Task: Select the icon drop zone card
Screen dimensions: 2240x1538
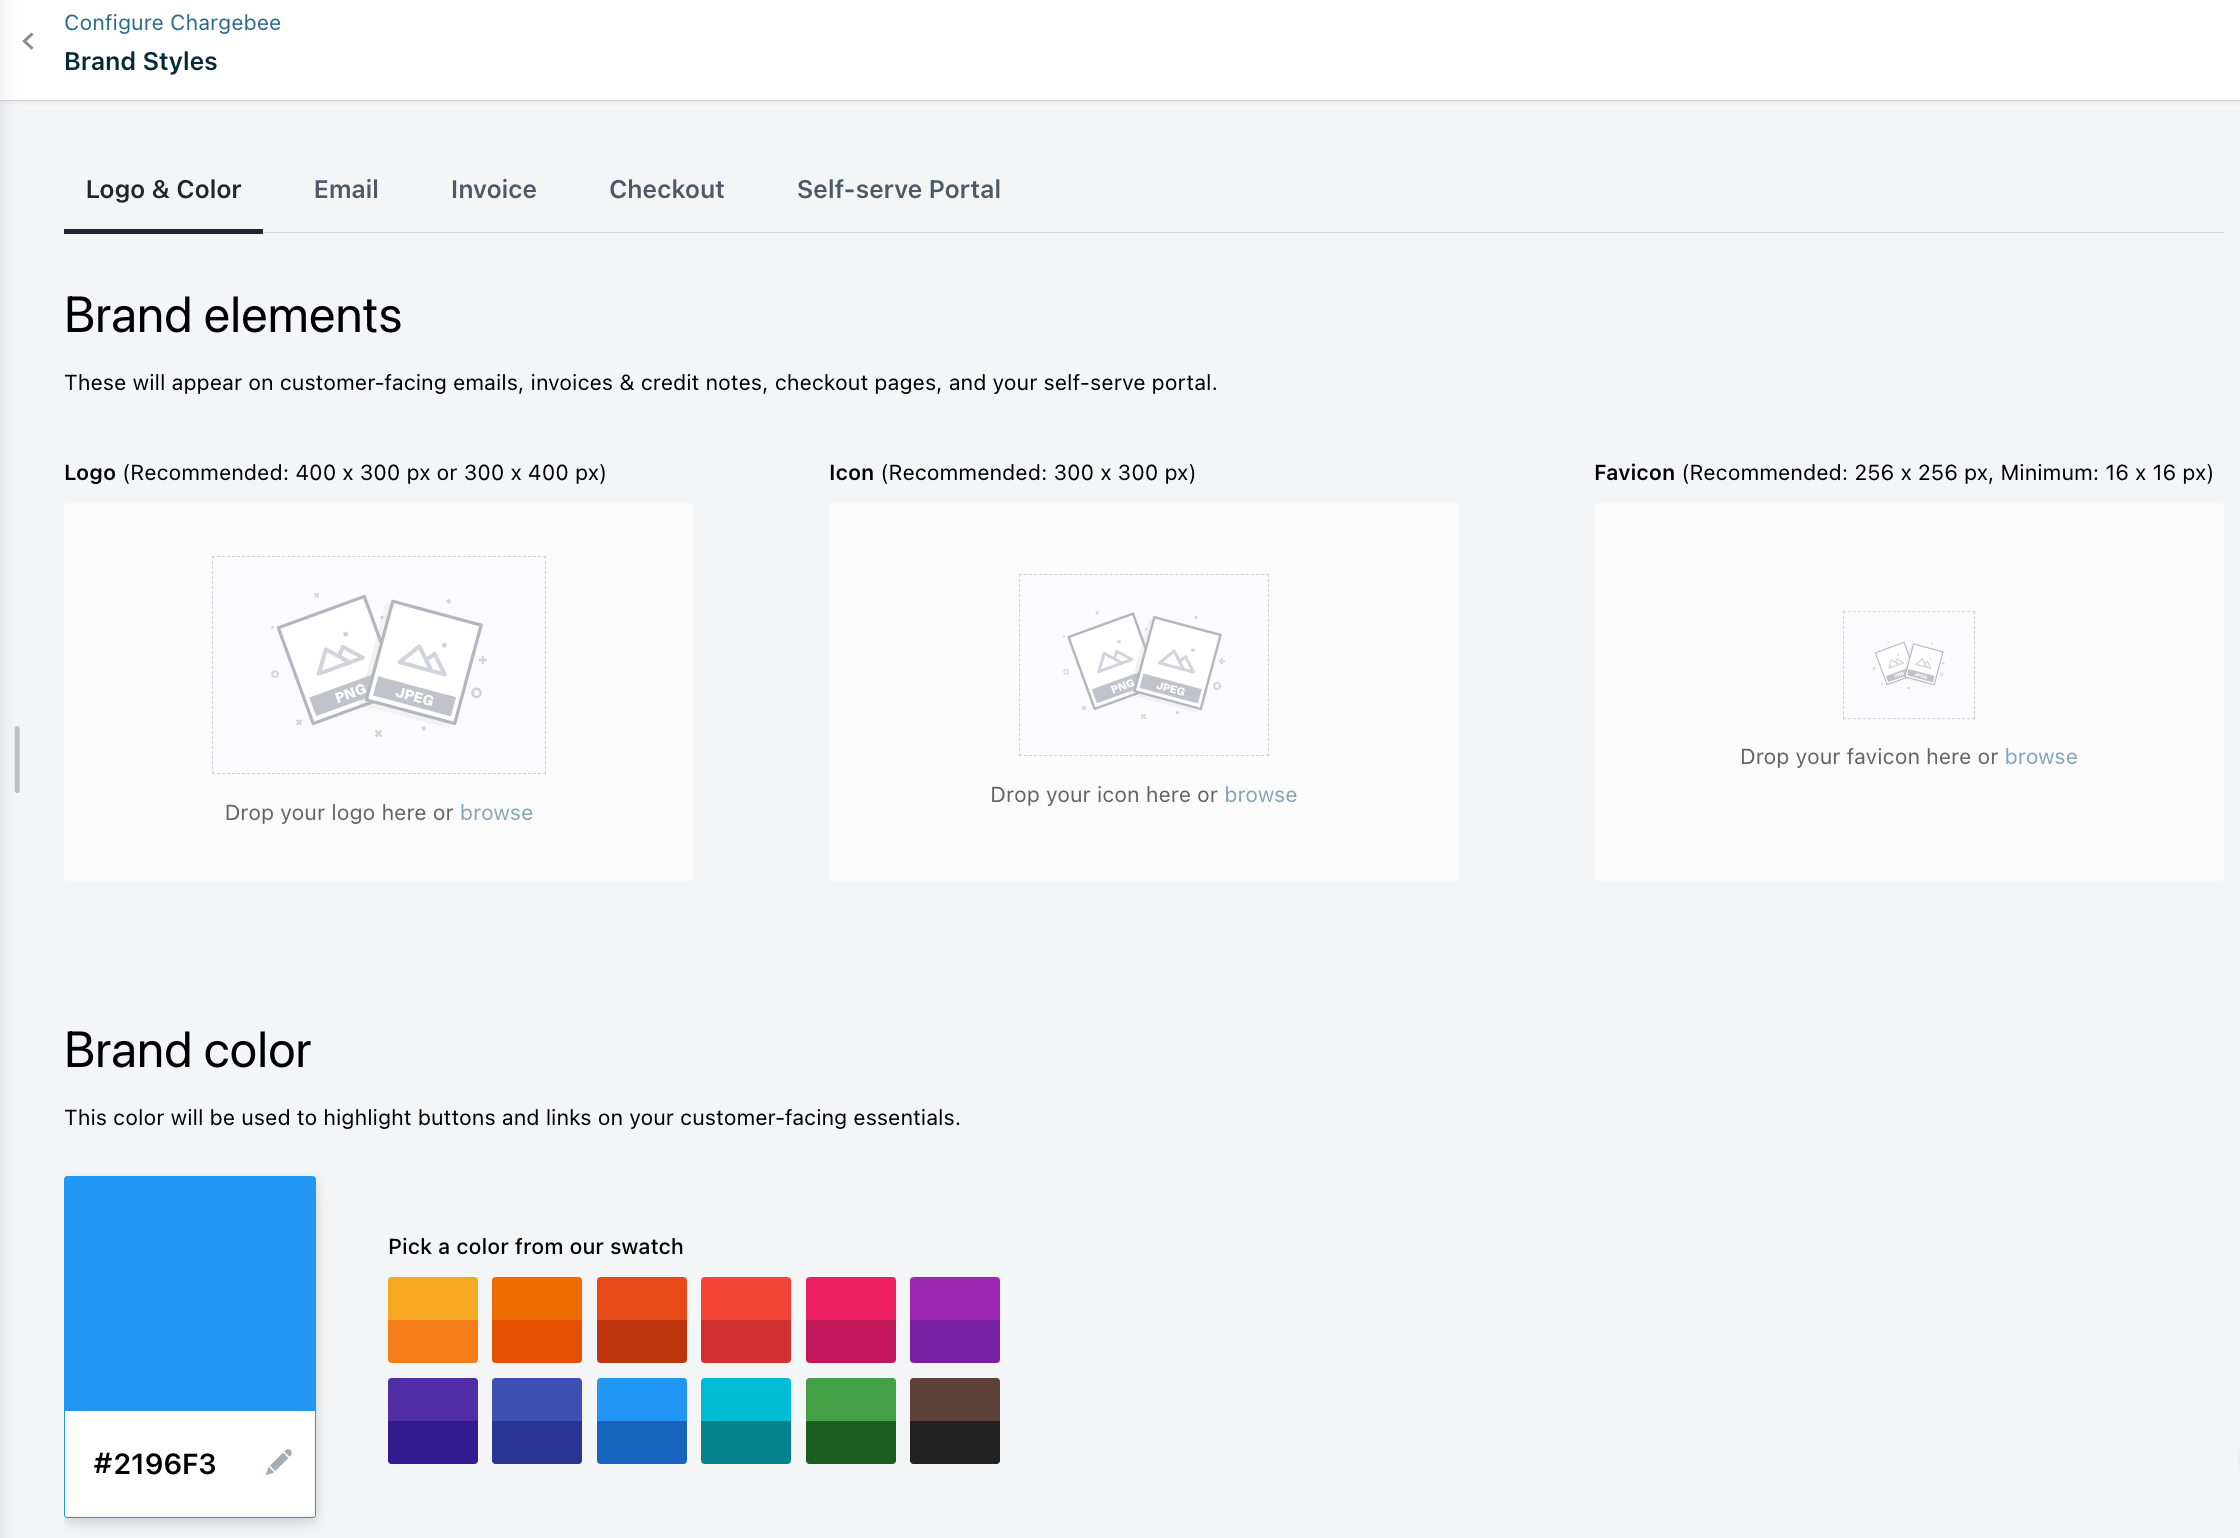Action: tap(1143, 692)
